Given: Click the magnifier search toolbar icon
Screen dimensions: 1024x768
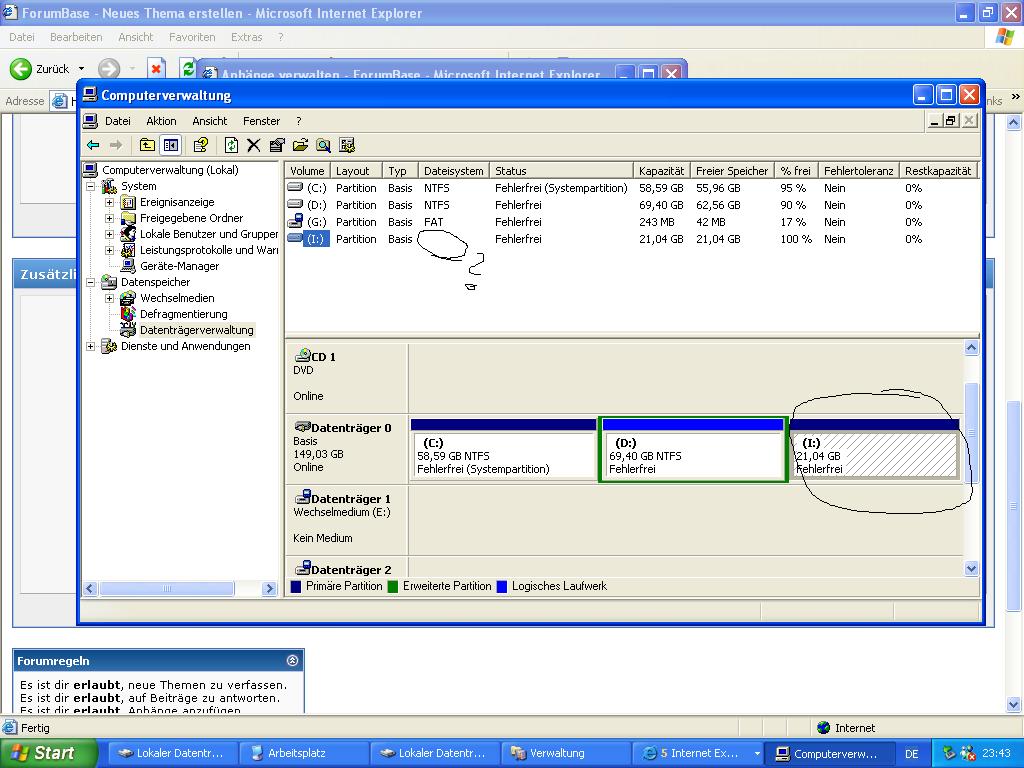Looking at the screenshot, I should [323, 145].
